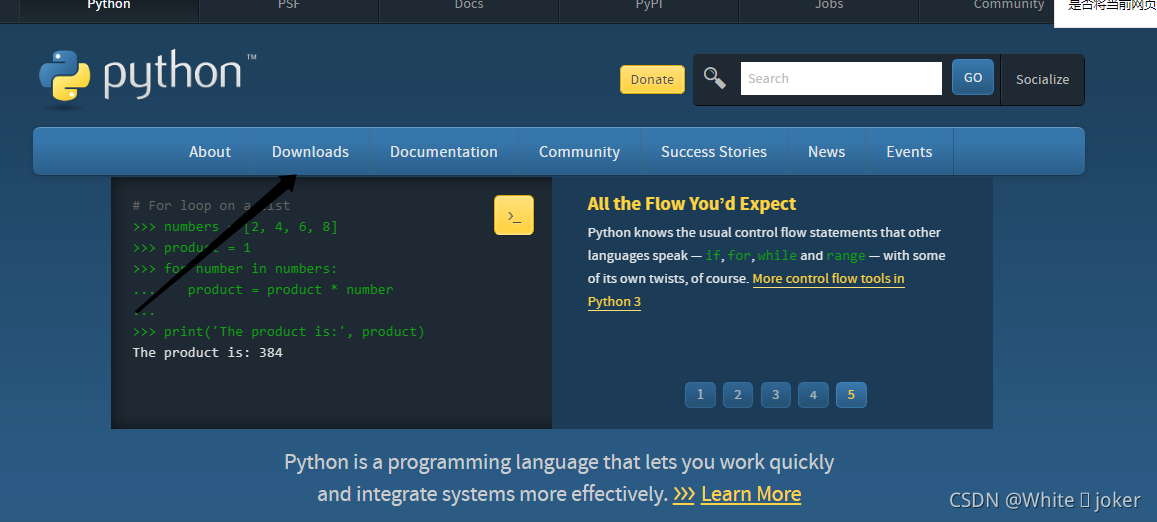Screen dimensions: 1157x522
Task: Click the 'product = product * number' line
Action: (x=263, y=289)
